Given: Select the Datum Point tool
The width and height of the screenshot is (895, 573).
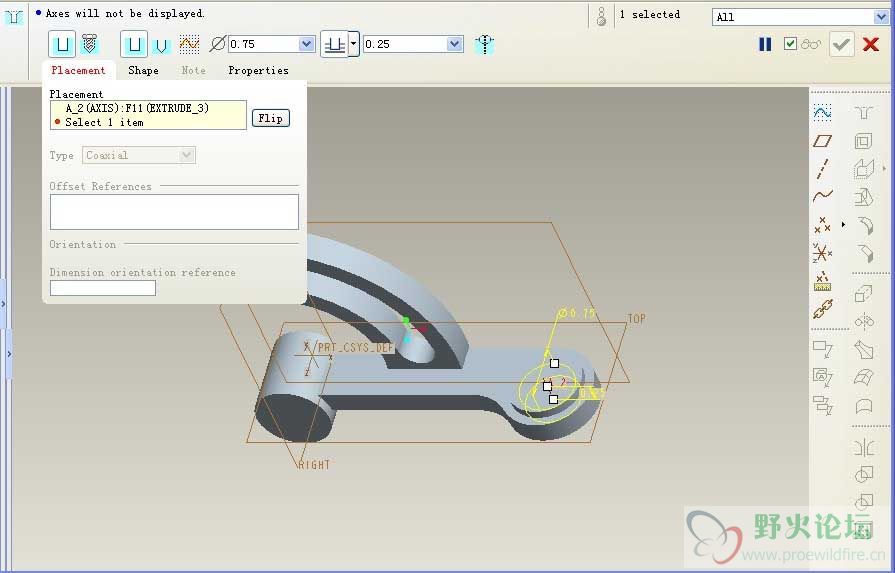Looking at the screenshot, I should tap(823, 225).
